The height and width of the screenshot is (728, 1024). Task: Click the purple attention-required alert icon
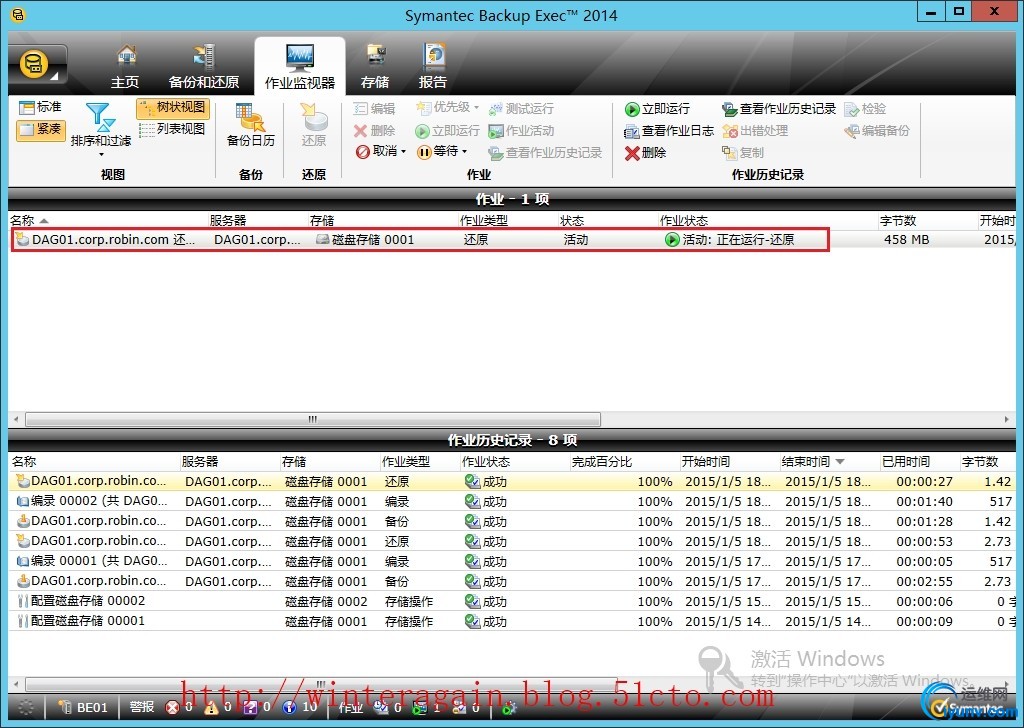coord(250,707)
